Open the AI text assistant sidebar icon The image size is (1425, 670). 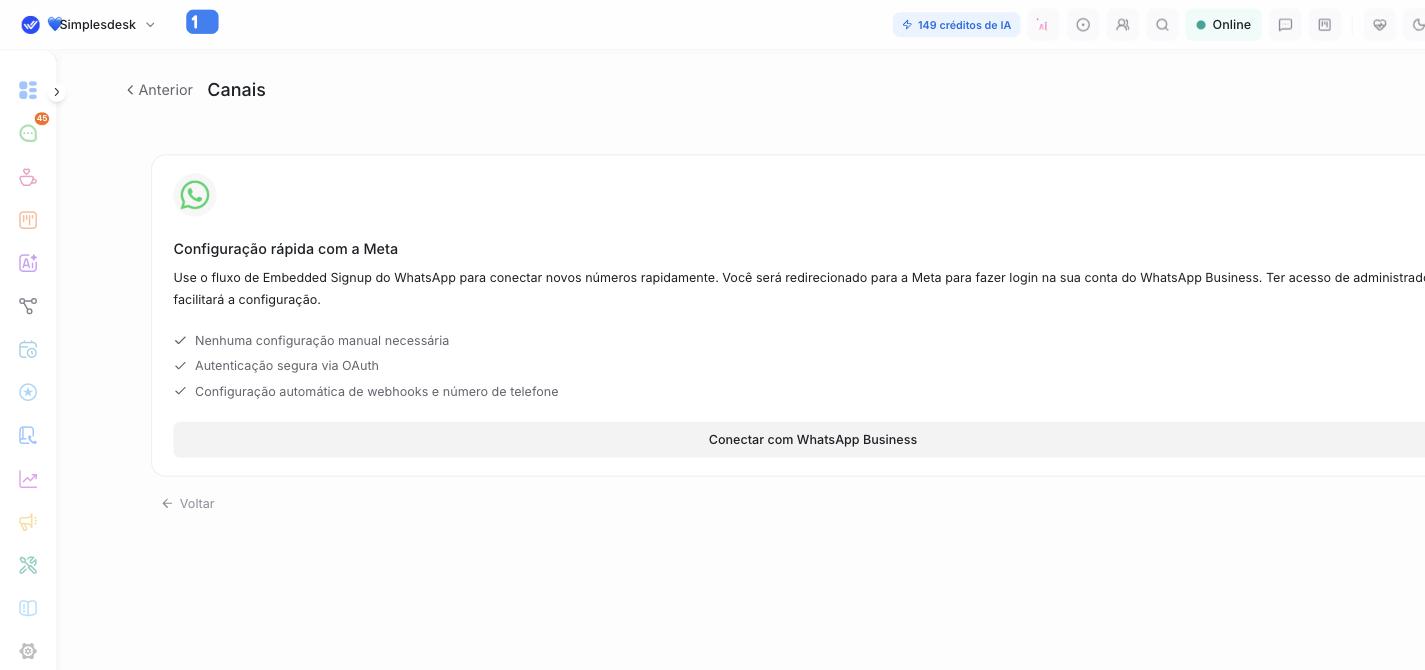tap(28, 263)
